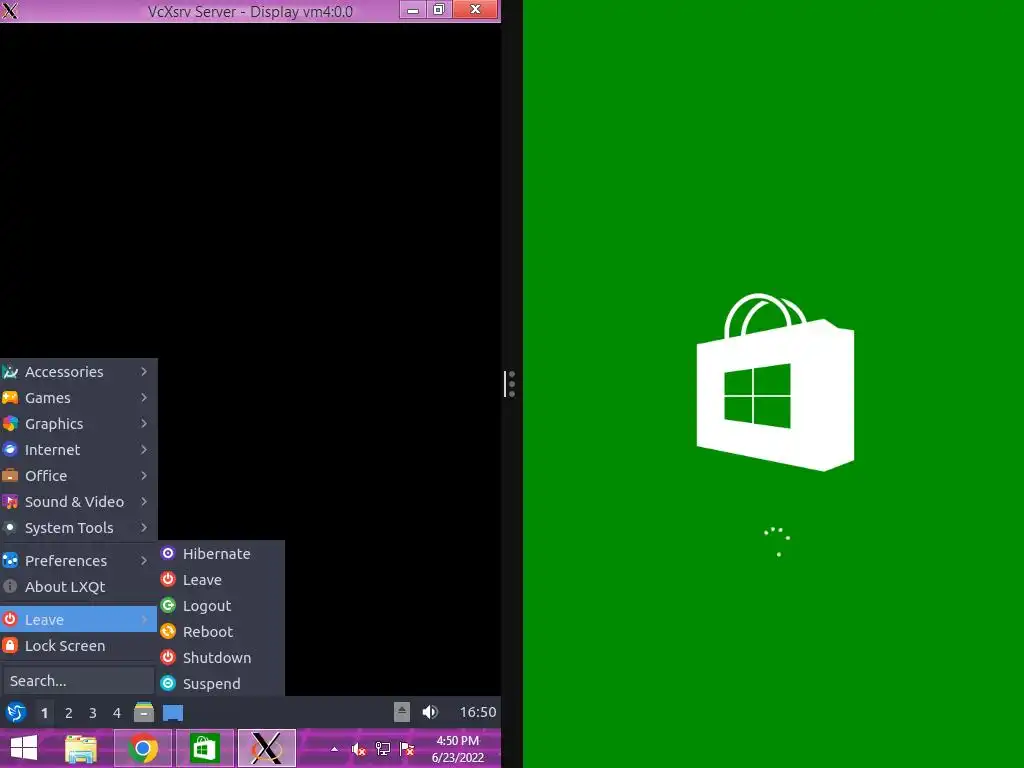
Task: Select Lock Screen menu entry
Action: coord(78,646)
